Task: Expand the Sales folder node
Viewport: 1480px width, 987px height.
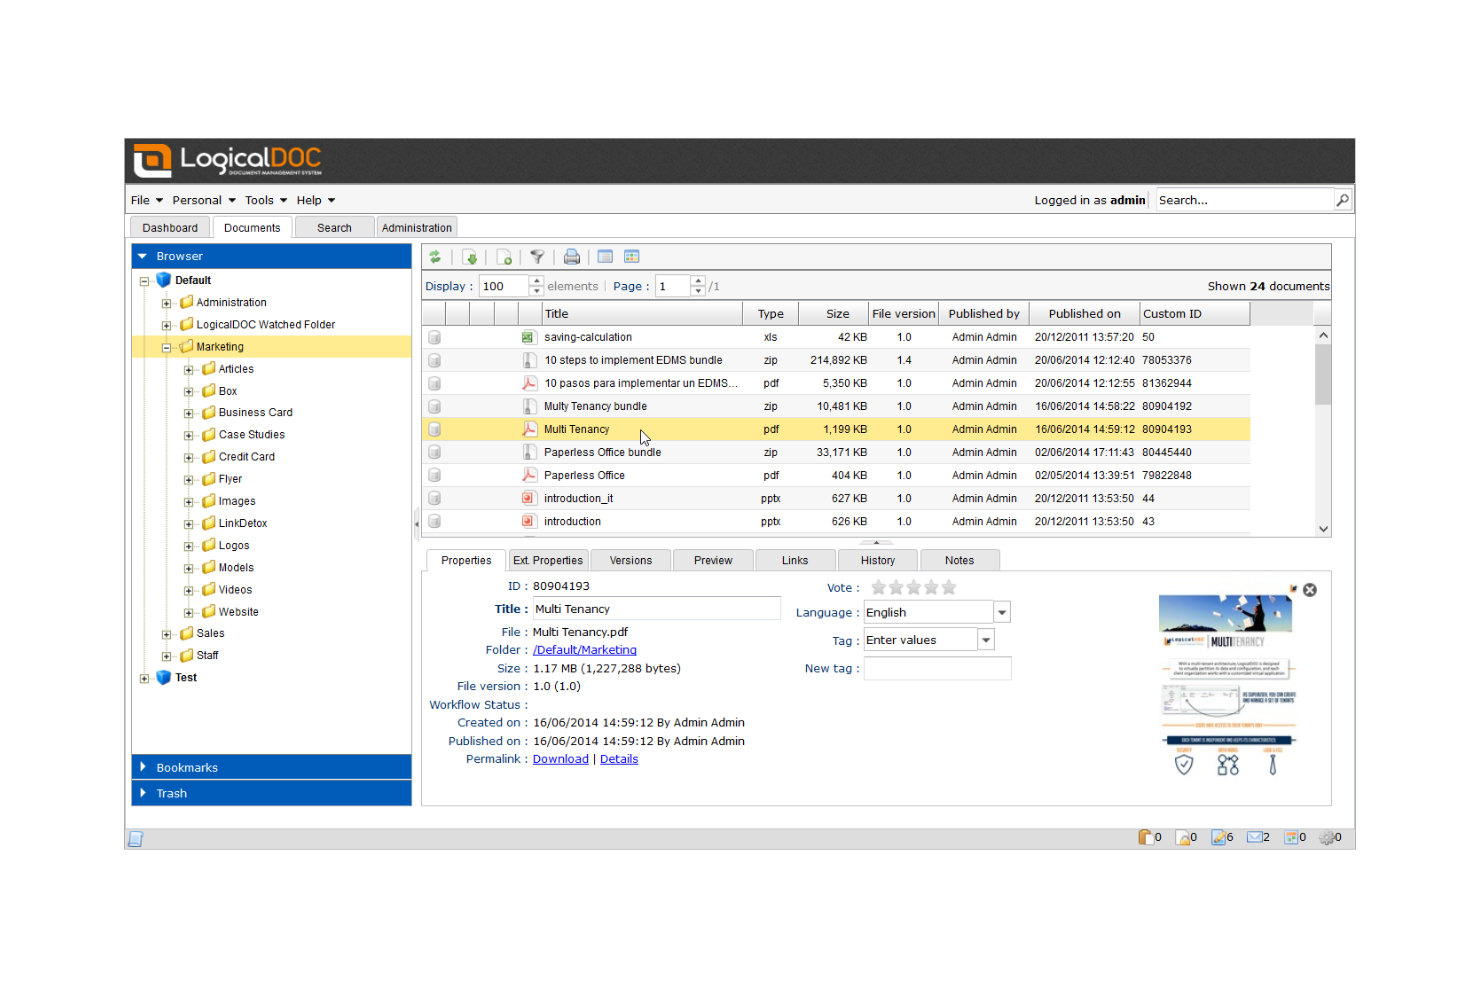Action: coord(166,635)
